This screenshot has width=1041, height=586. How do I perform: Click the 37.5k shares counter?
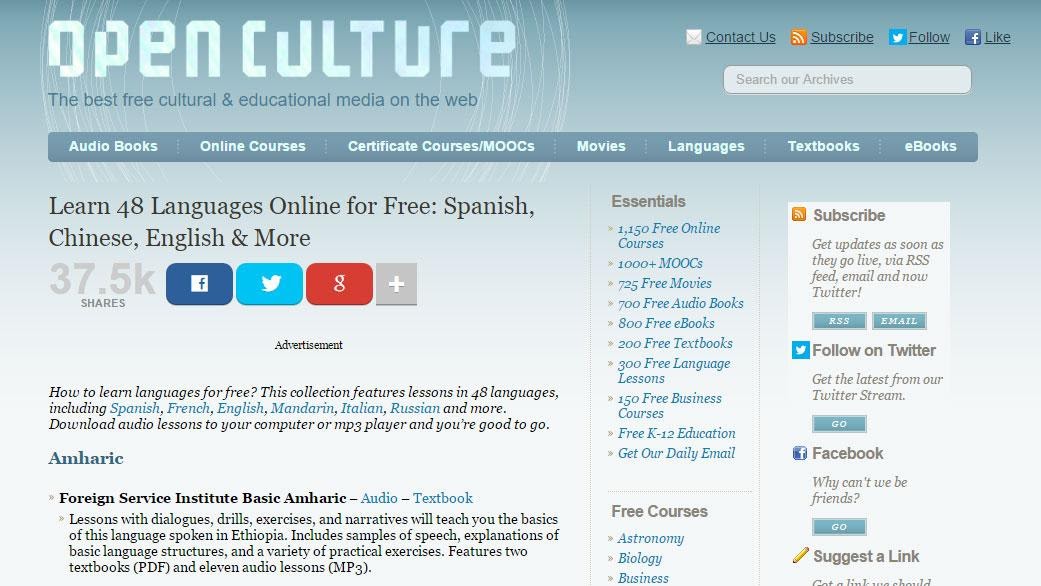click(x=102, y=285)
